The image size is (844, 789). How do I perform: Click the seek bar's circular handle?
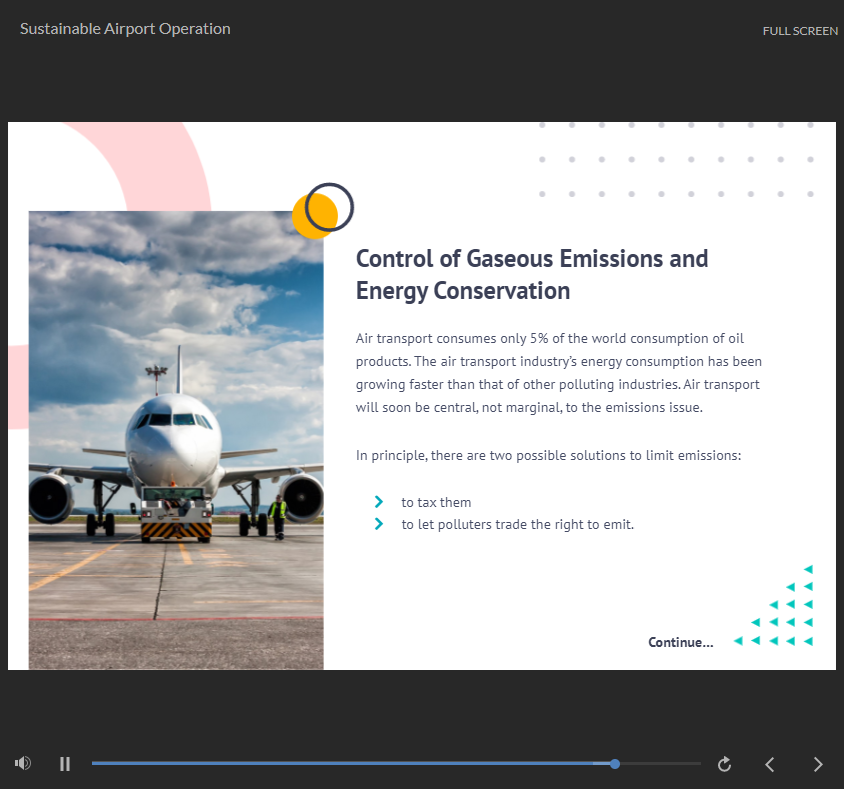tap(615, 764)
